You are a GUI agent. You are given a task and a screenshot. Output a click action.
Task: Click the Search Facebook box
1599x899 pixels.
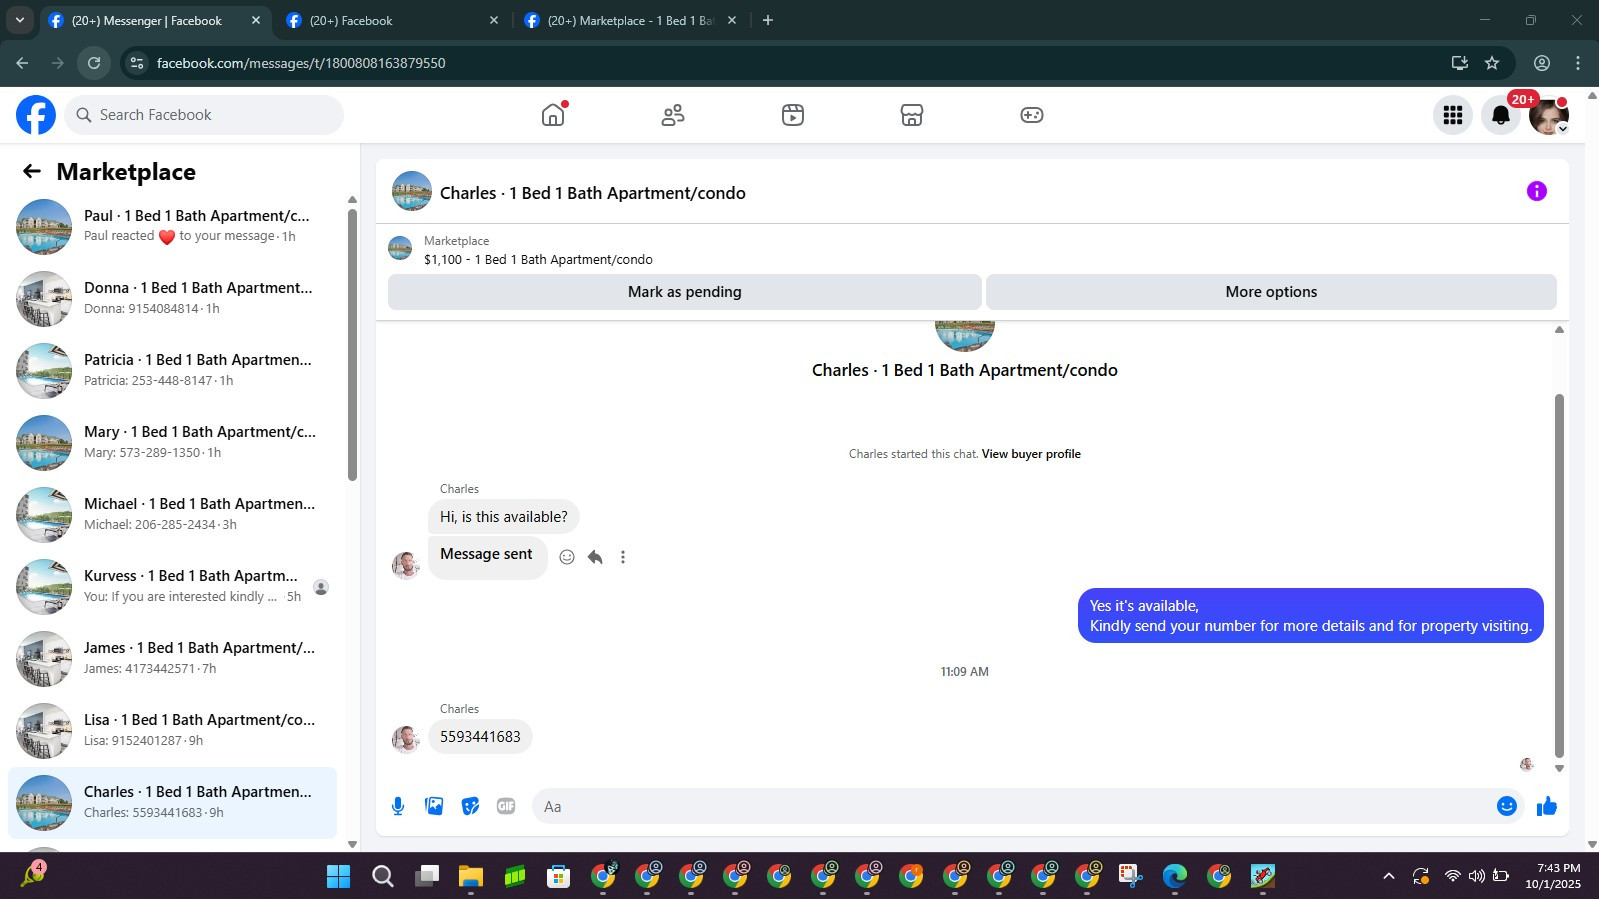[x=204, y=115]
